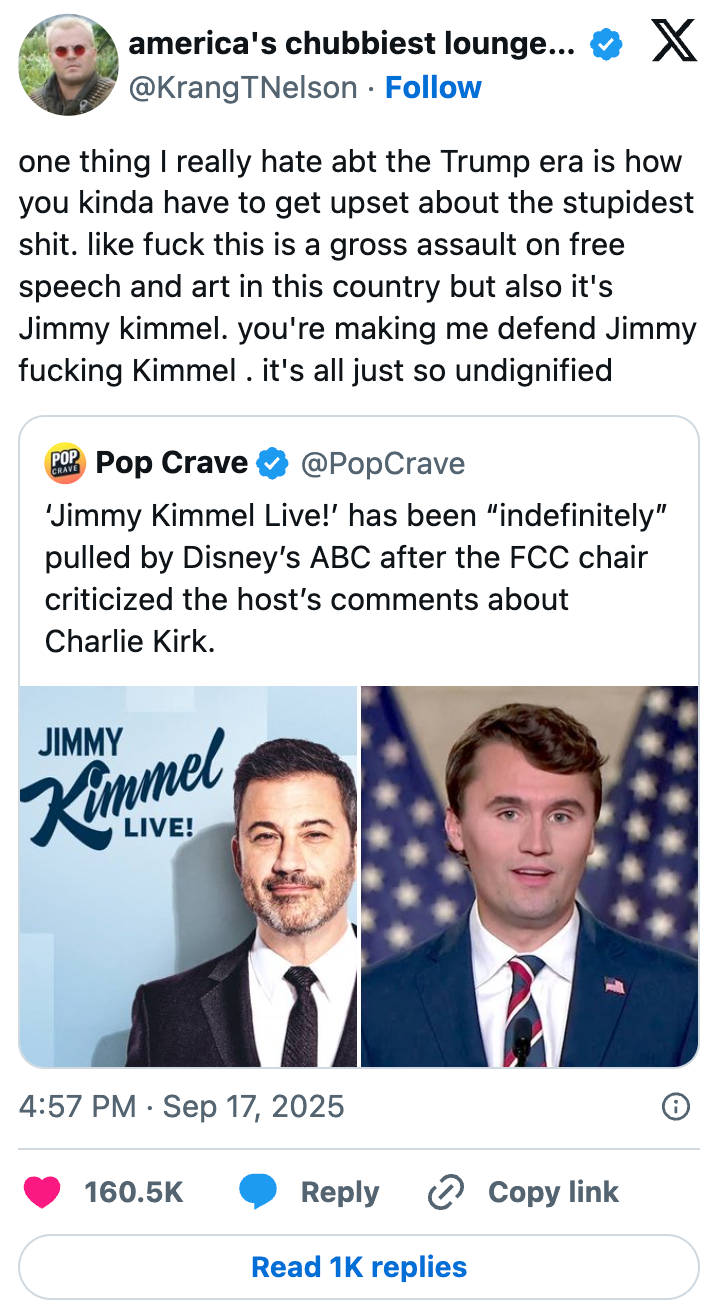Click Pop Crave's verified checkmark
The image size is (722, 1308).
click(x=270, y=462)
